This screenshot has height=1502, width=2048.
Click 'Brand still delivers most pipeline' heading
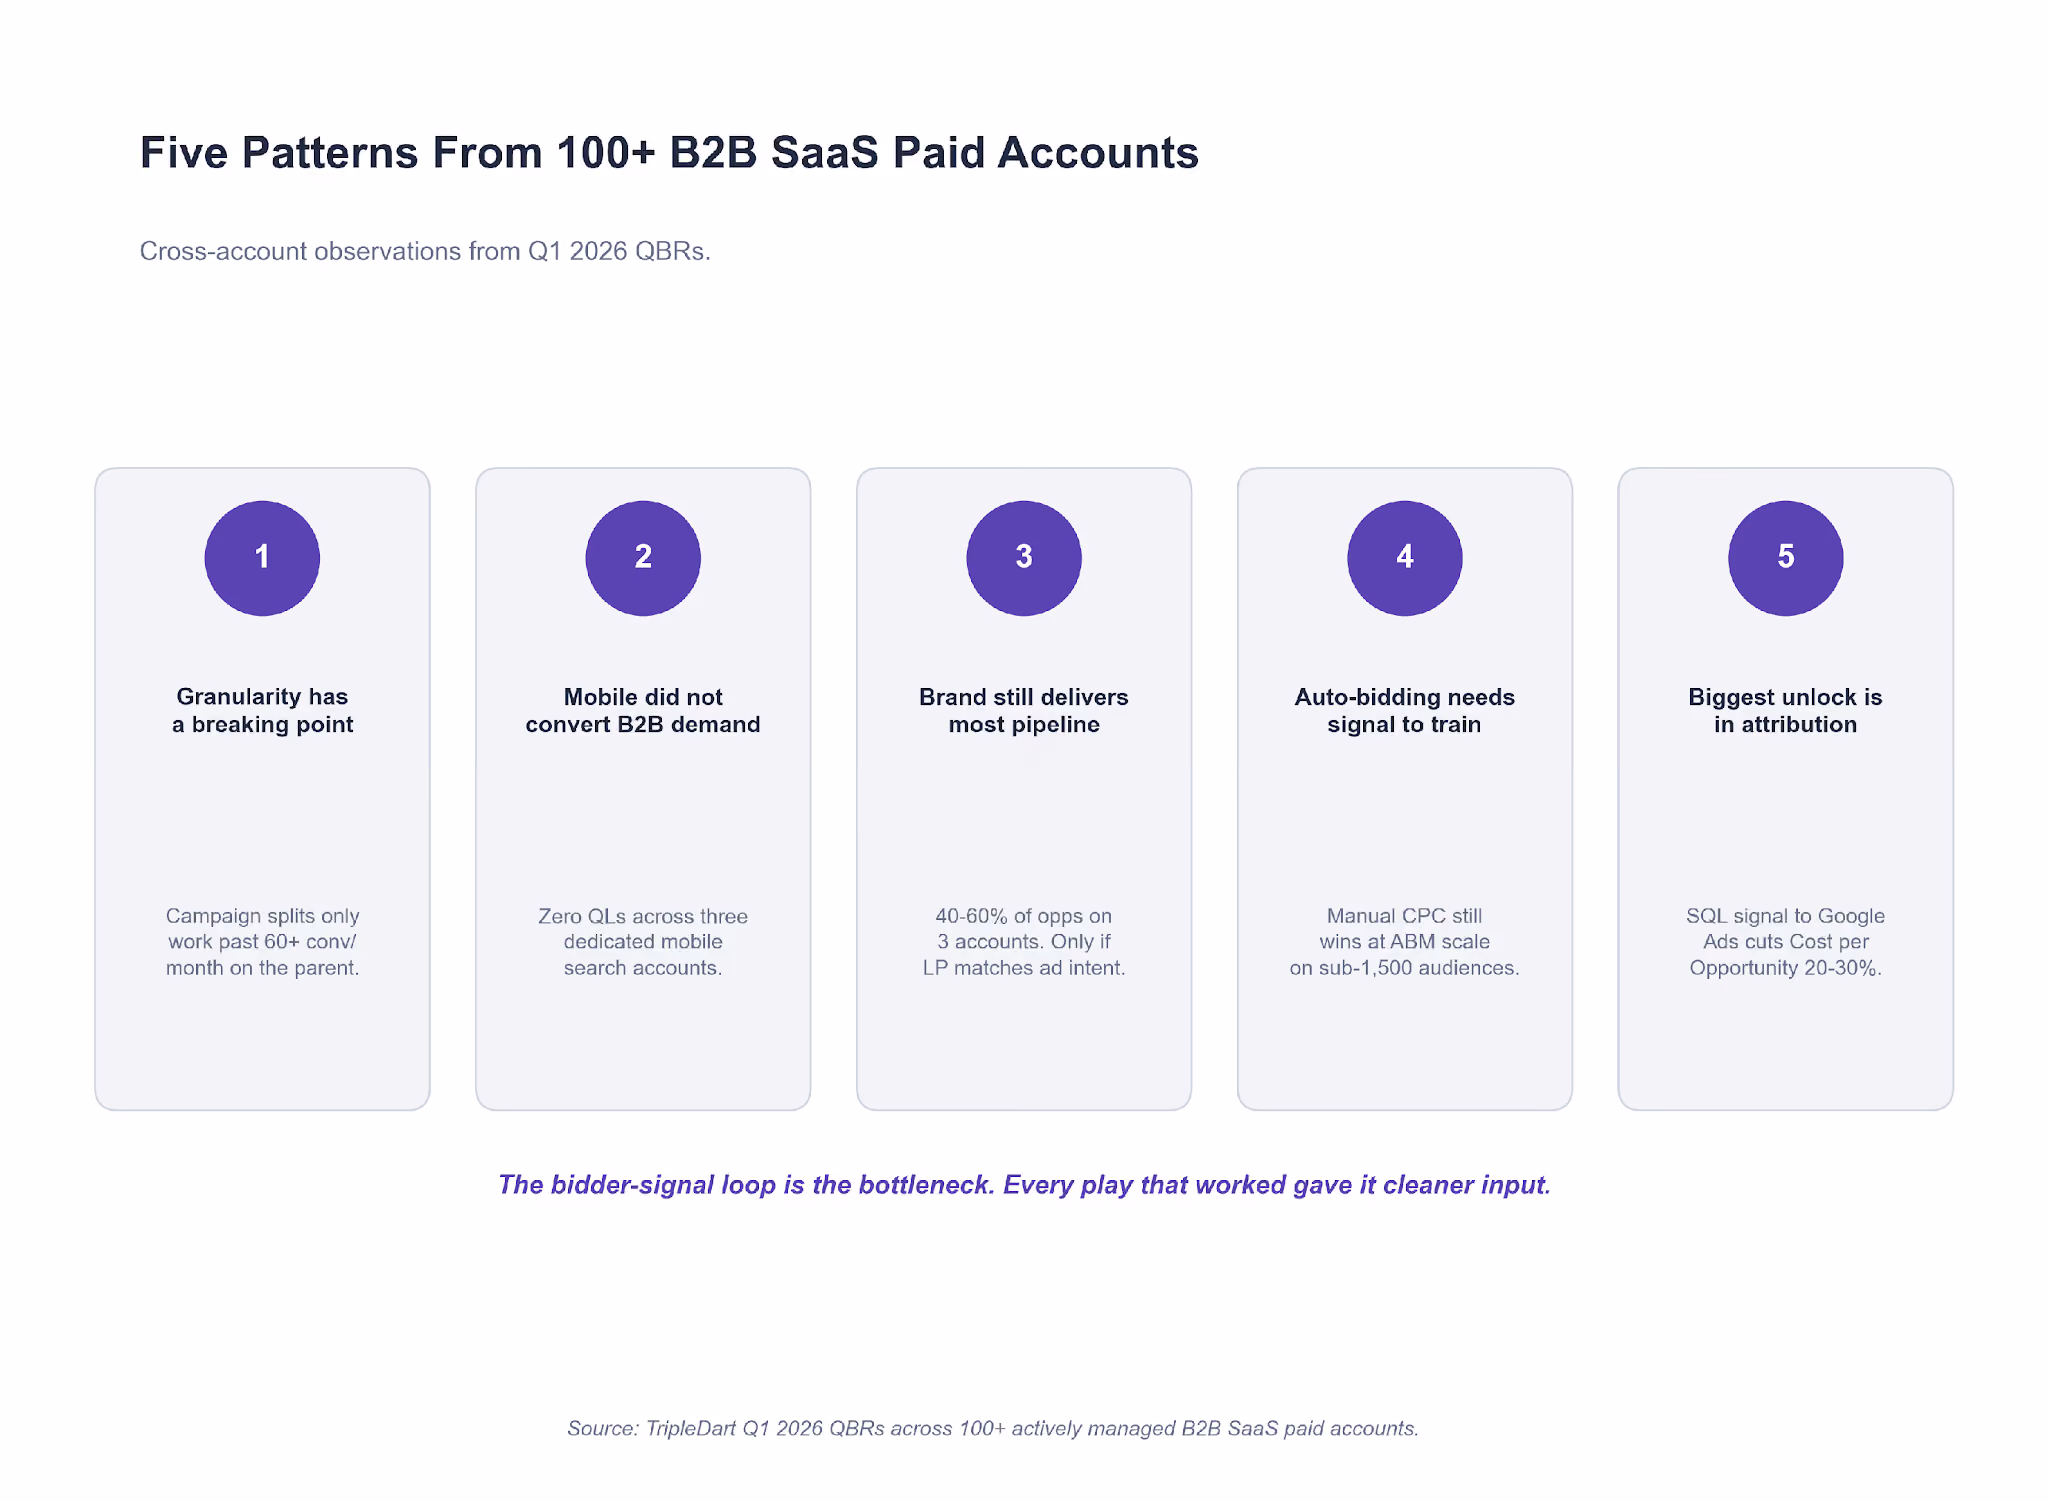(x=1024, y=710)
